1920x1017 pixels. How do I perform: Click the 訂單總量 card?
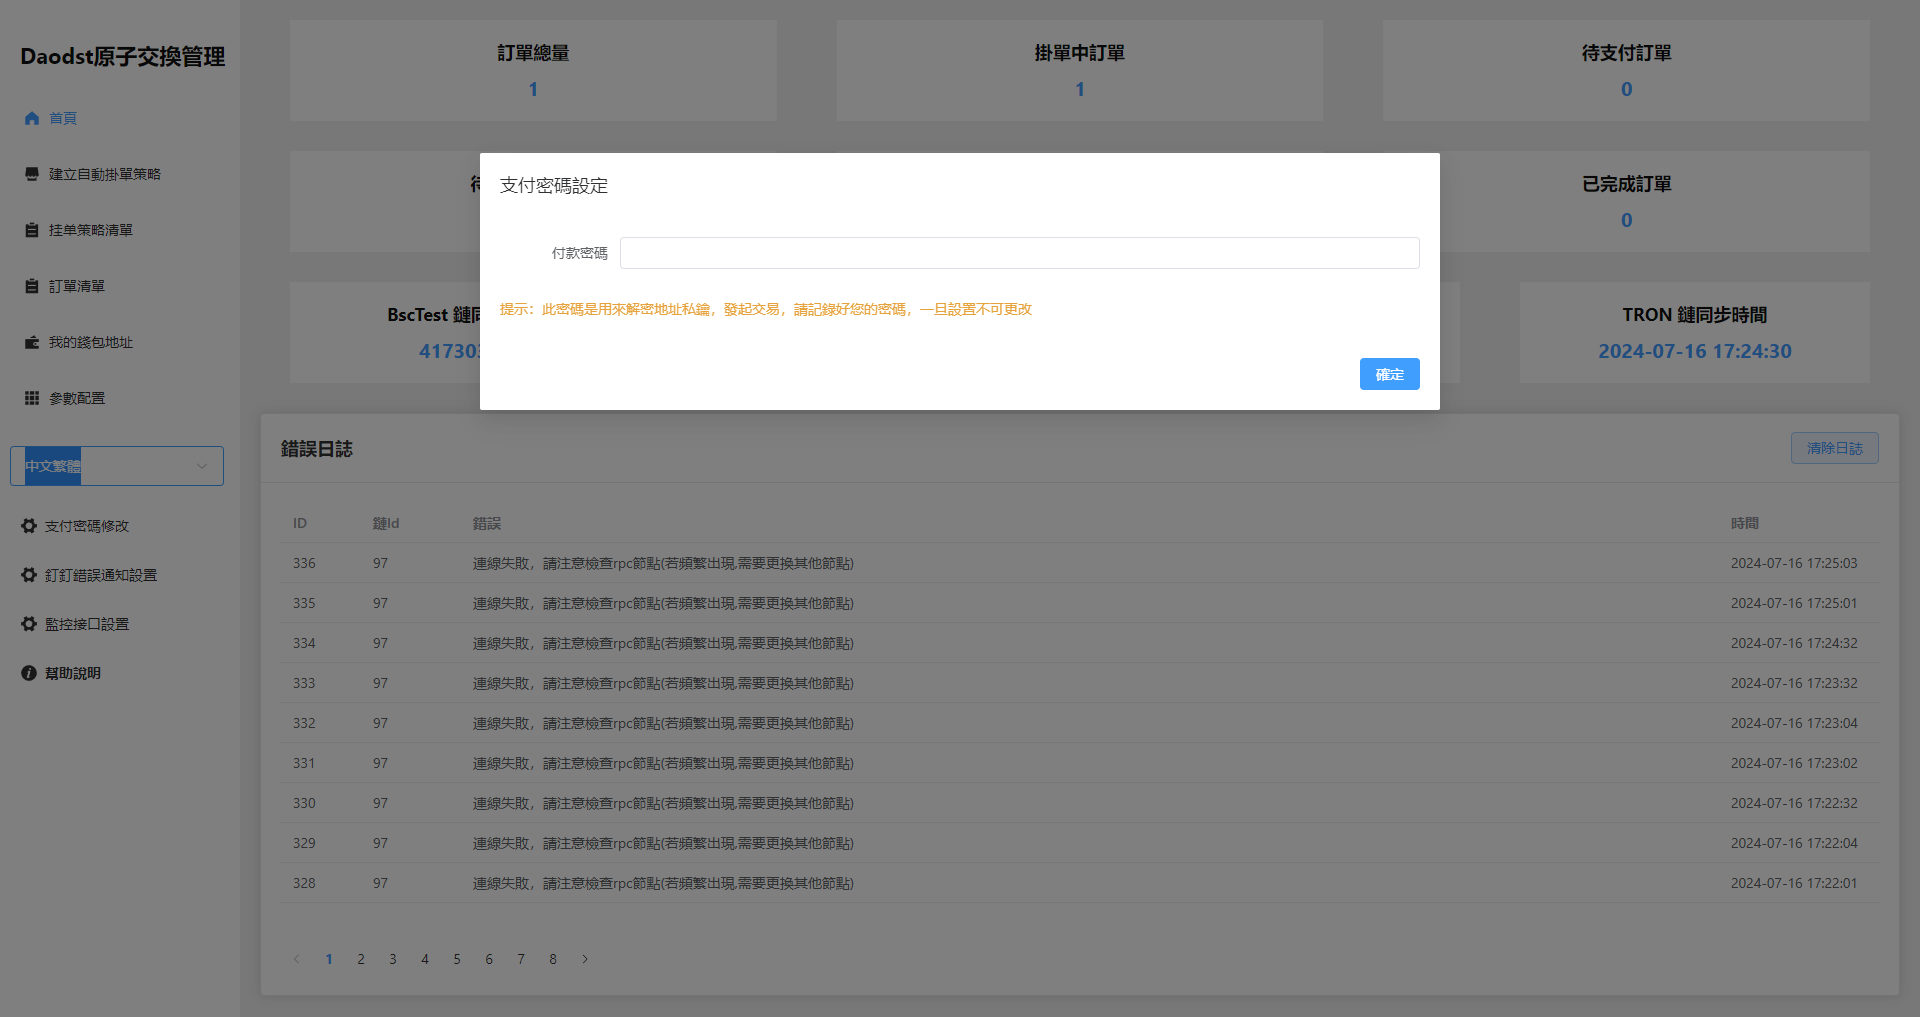point(533,71)
